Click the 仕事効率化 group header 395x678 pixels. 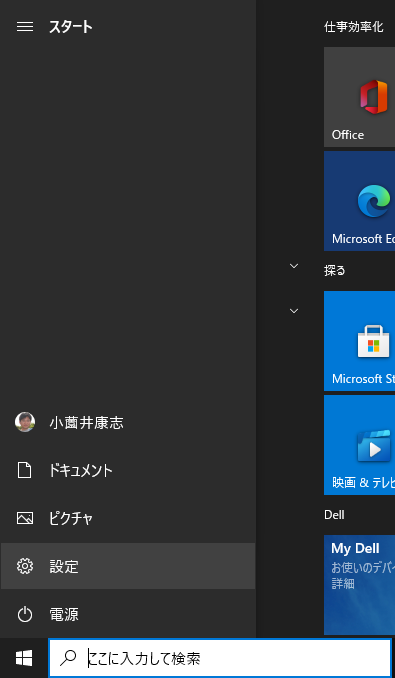pyautogui.click(x=354, y=27)
